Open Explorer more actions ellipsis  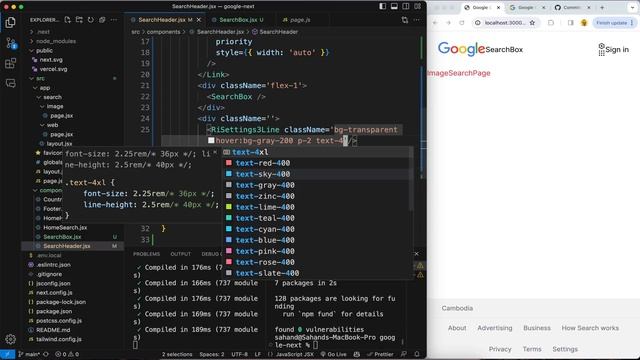click(x=114, y=20)
